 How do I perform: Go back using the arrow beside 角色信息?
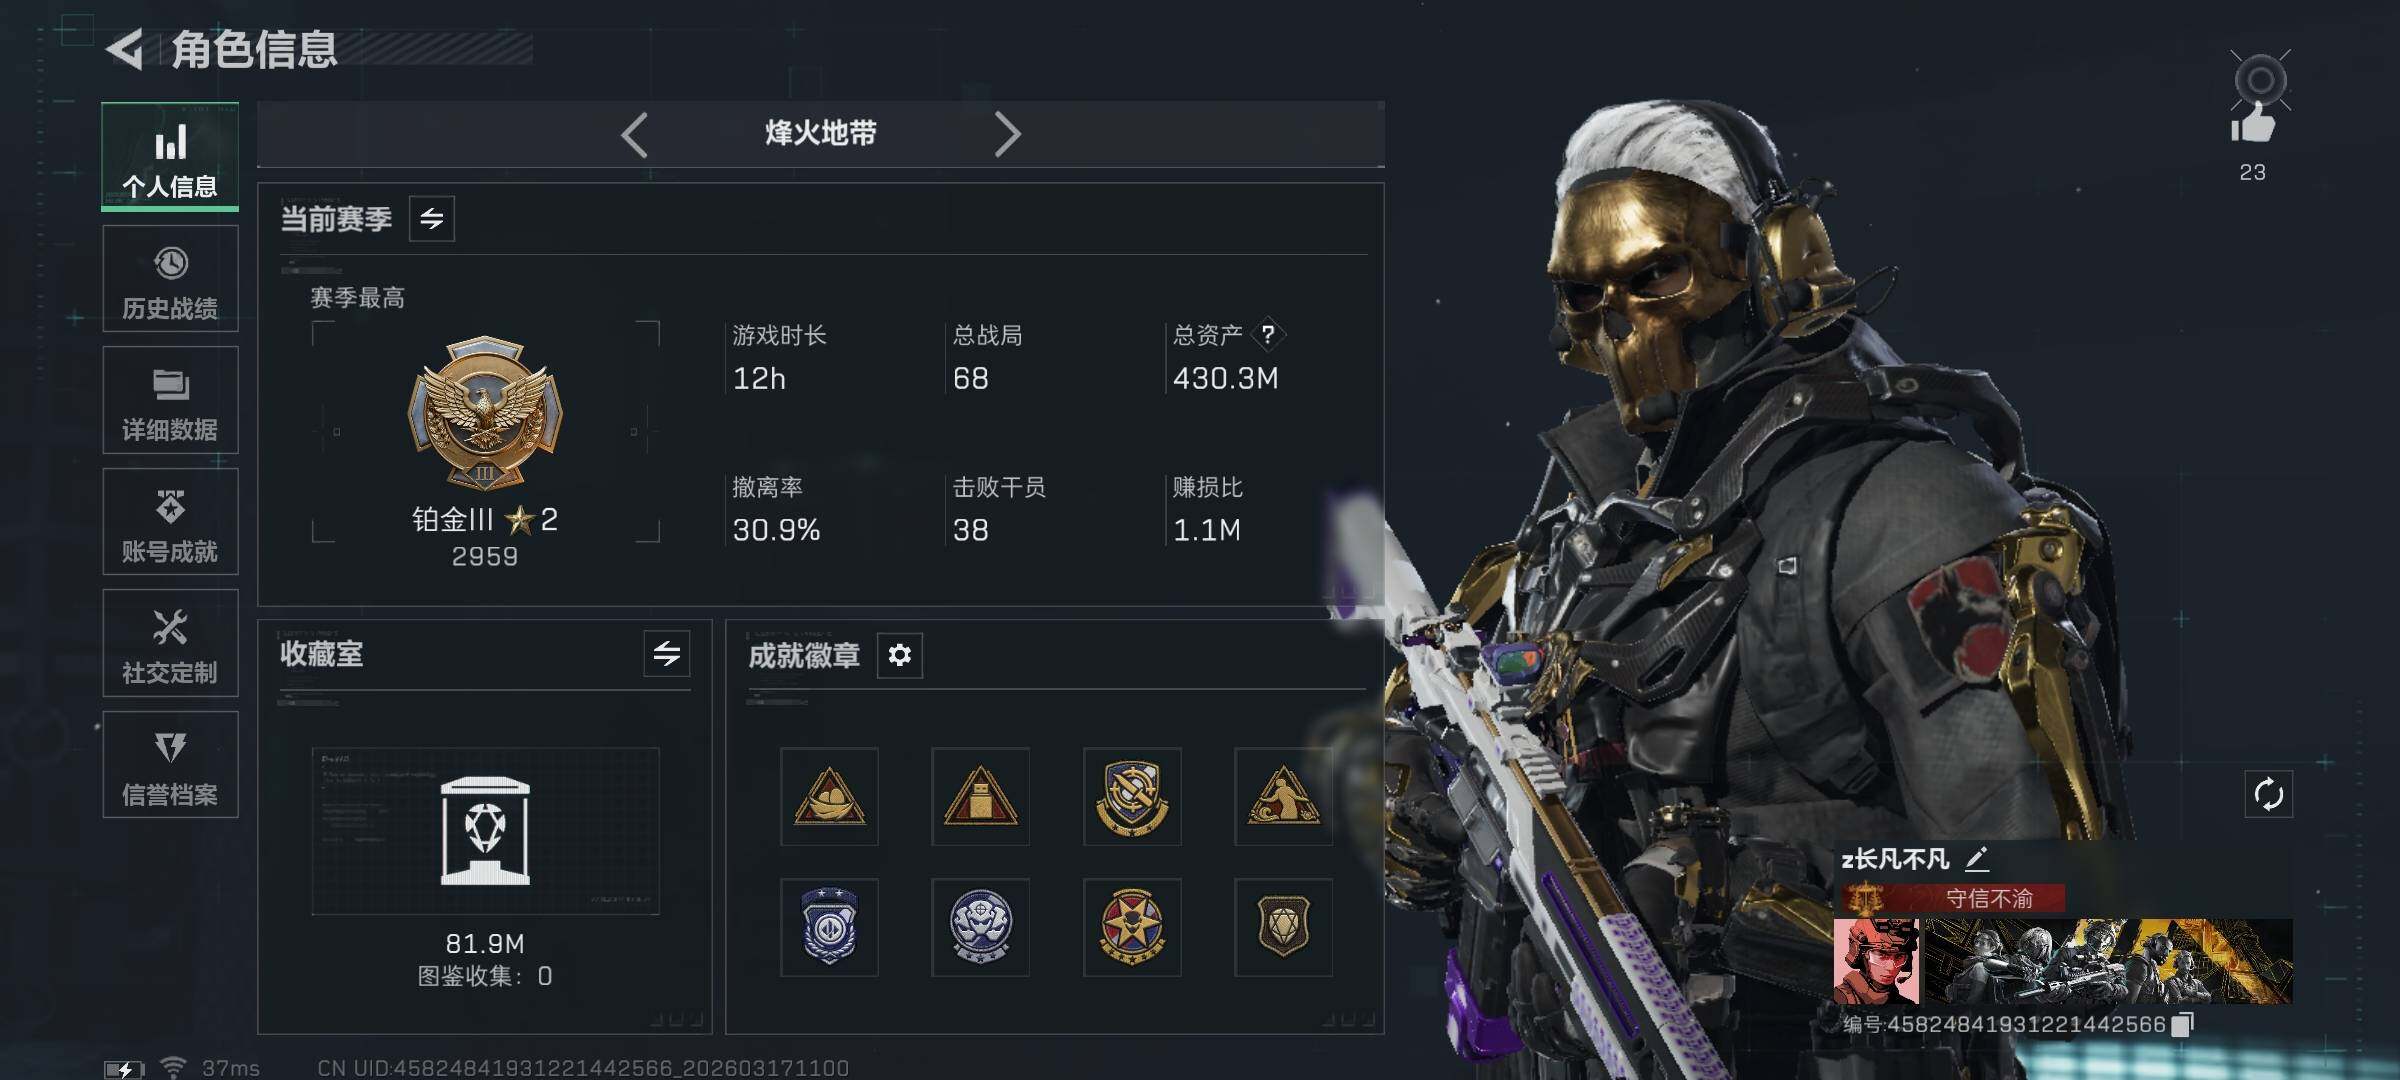[126, 49]
